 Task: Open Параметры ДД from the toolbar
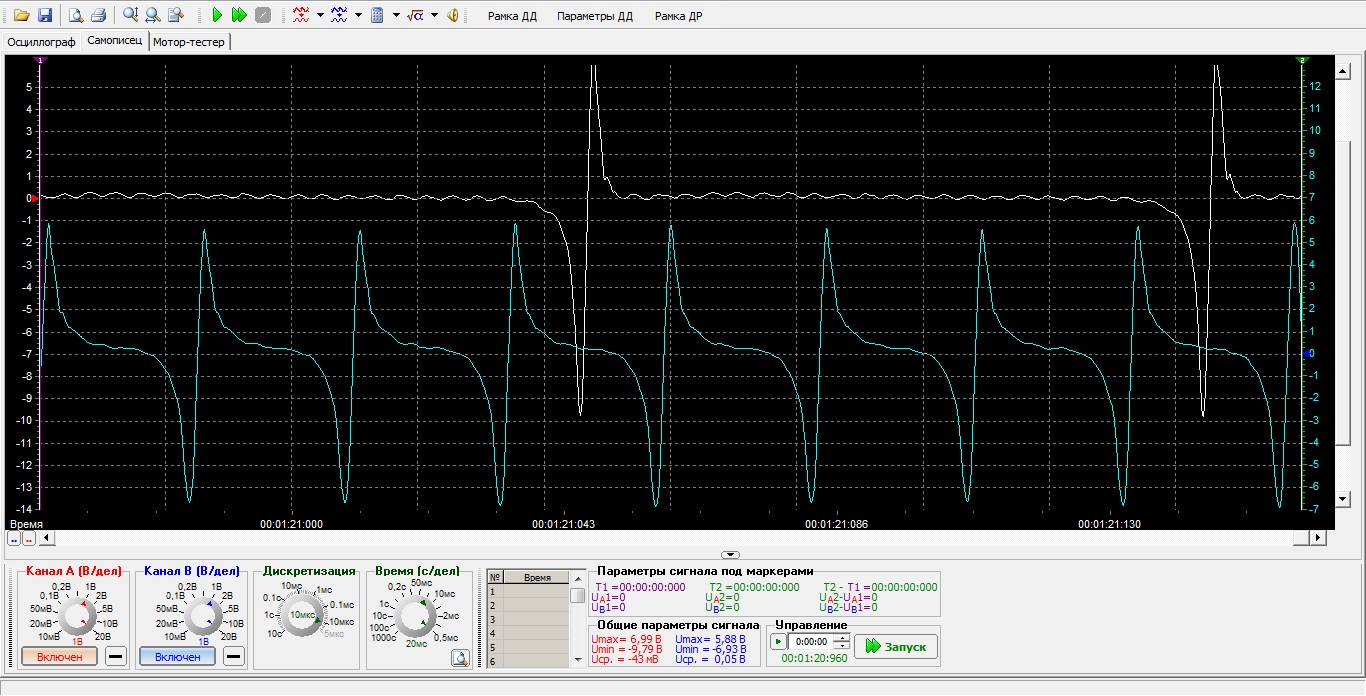coord(595,16)
